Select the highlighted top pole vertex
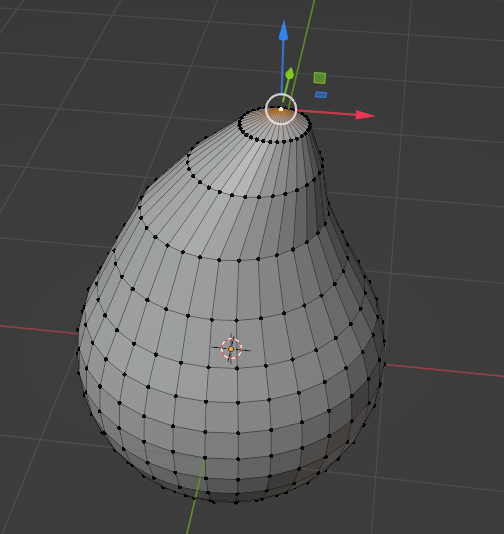This screenshot has width=504, height=534. coord(281,109)
